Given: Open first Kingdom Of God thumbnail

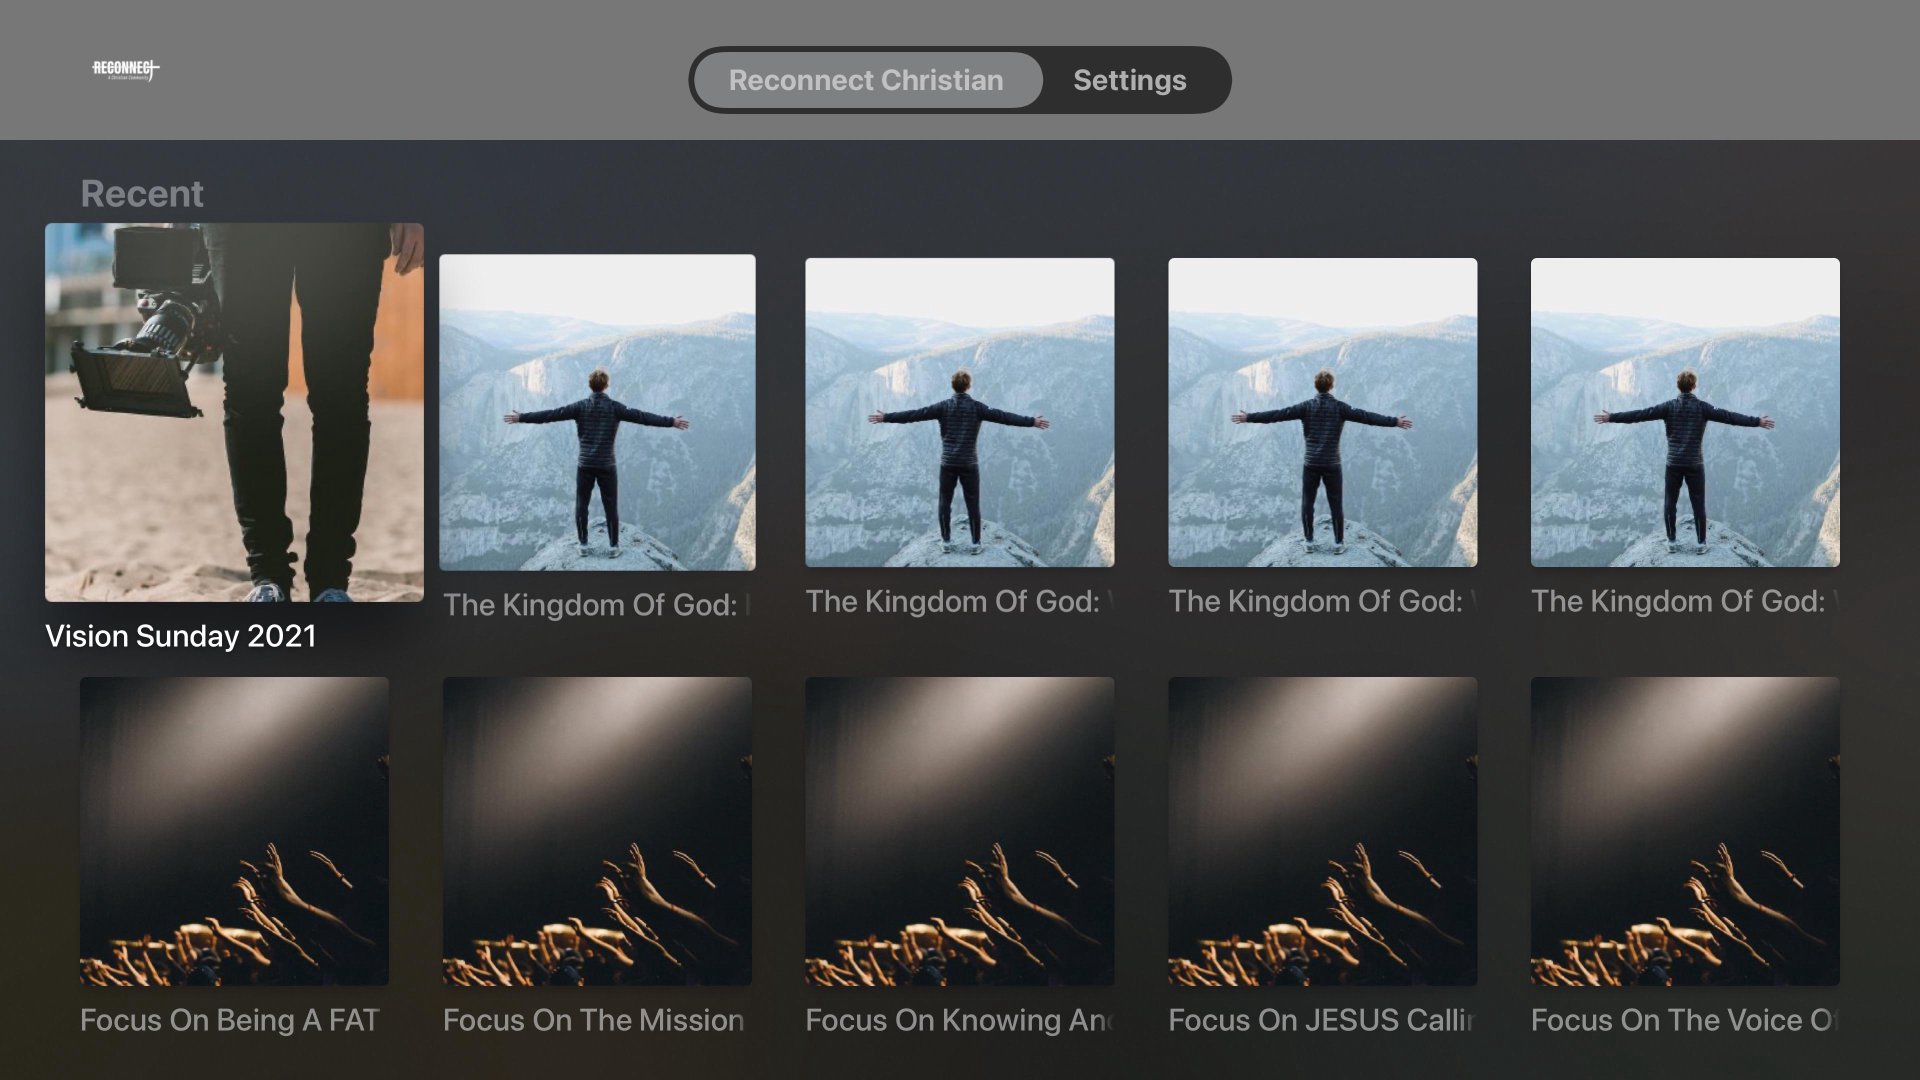Looking at the screenshot, I should [597, 412].
